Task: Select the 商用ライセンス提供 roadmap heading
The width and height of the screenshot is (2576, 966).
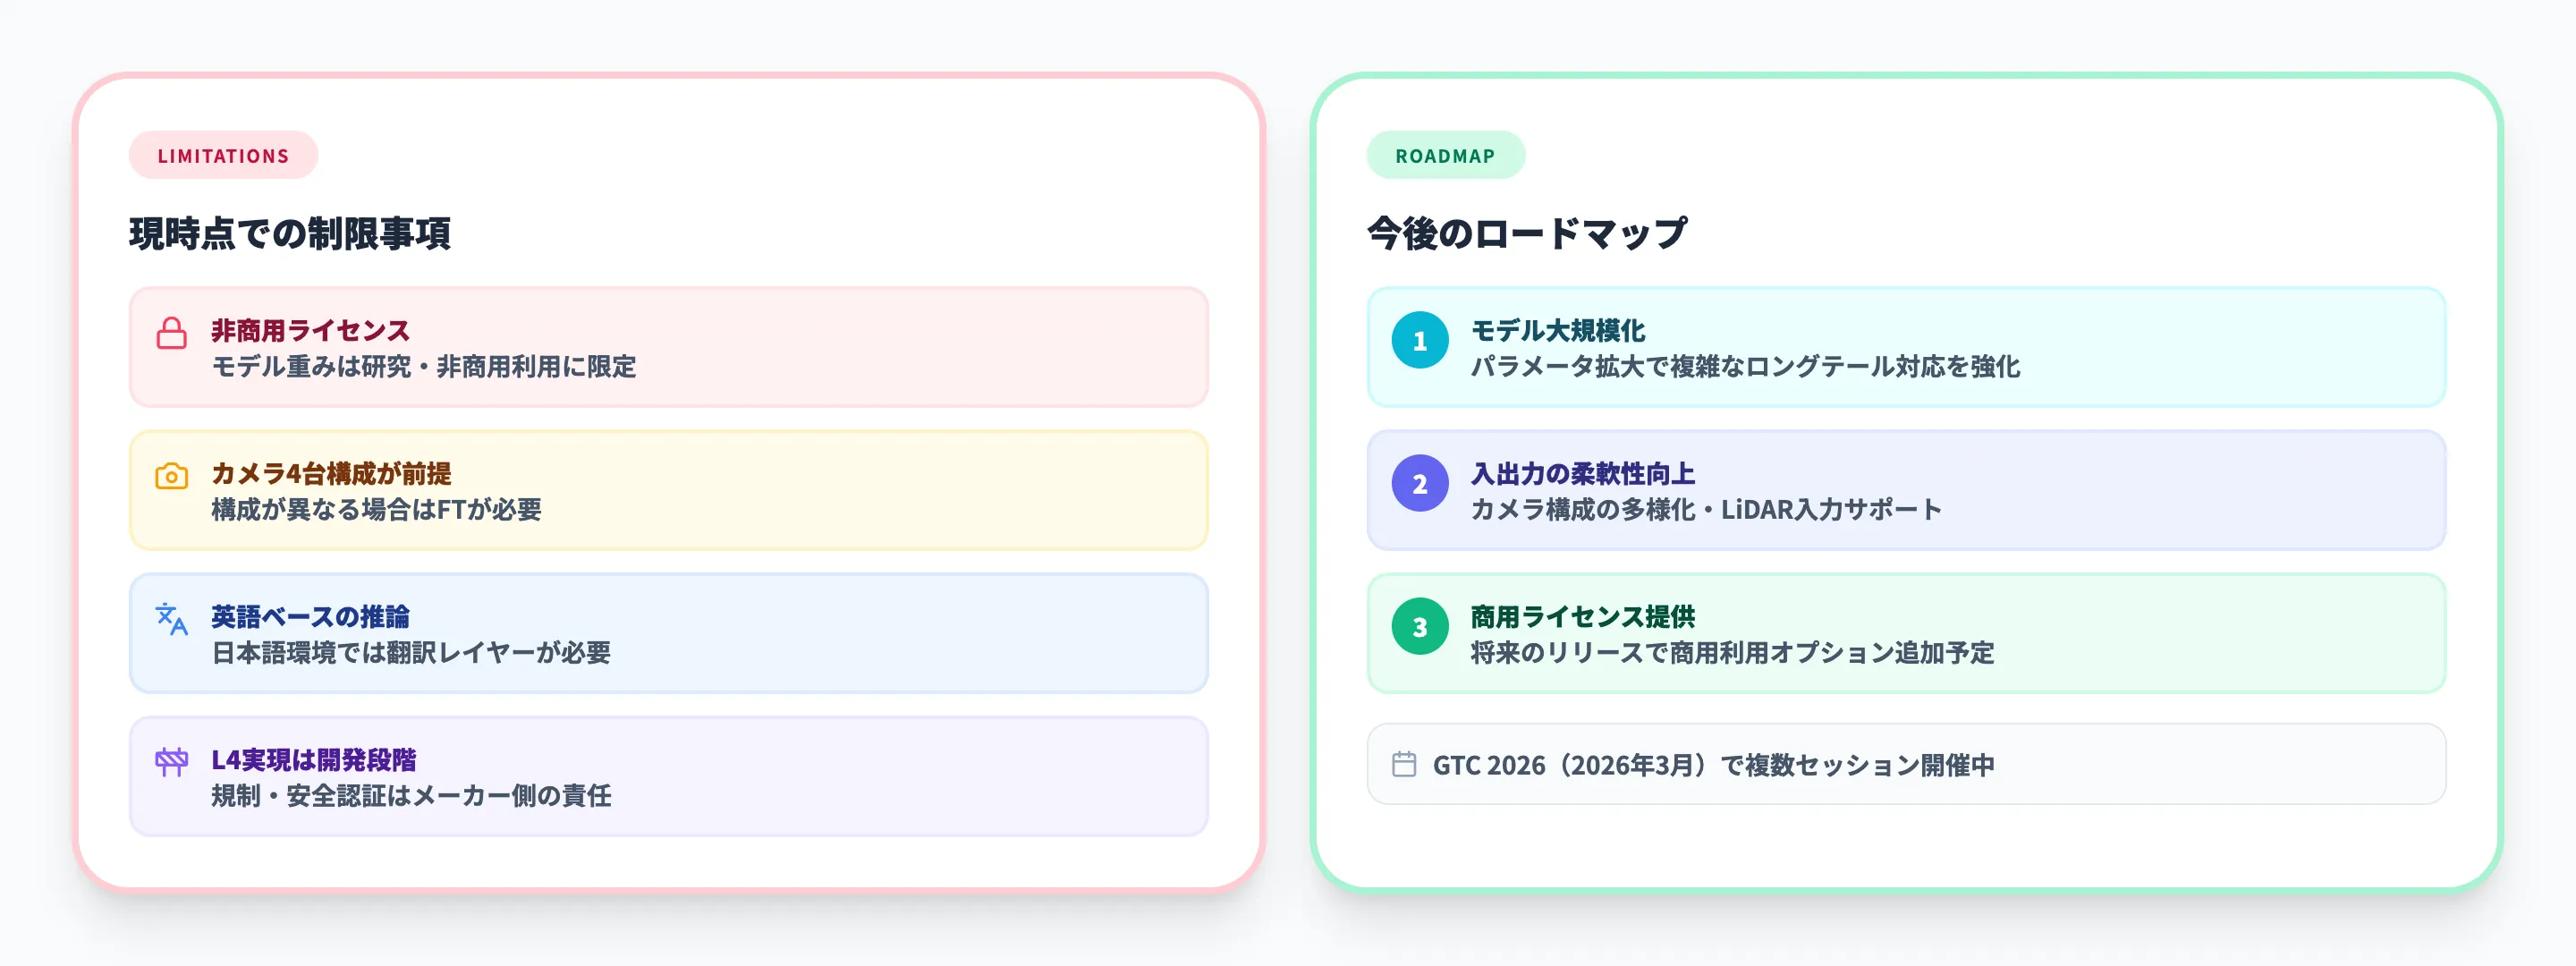Action: (x=1582, y=617)
